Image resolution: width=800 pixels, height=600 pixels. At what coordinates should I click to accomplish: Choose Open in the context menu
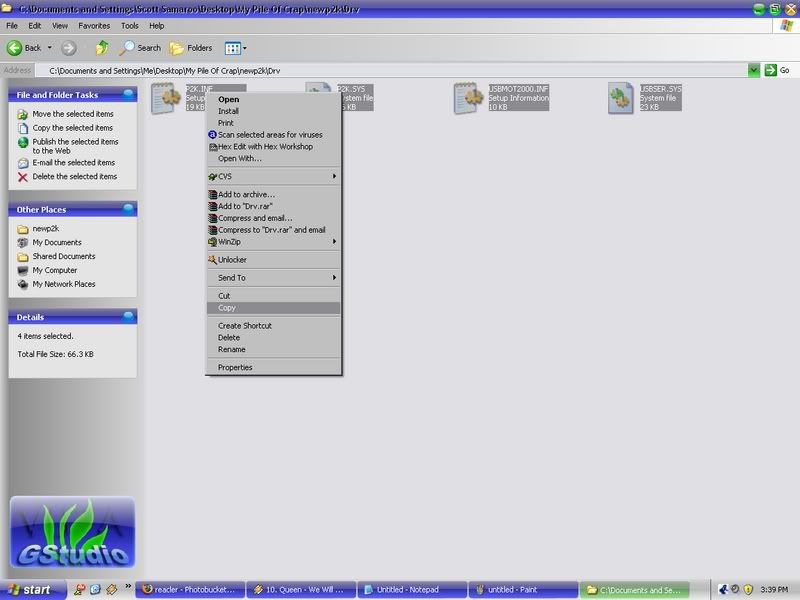coord(273,99)
